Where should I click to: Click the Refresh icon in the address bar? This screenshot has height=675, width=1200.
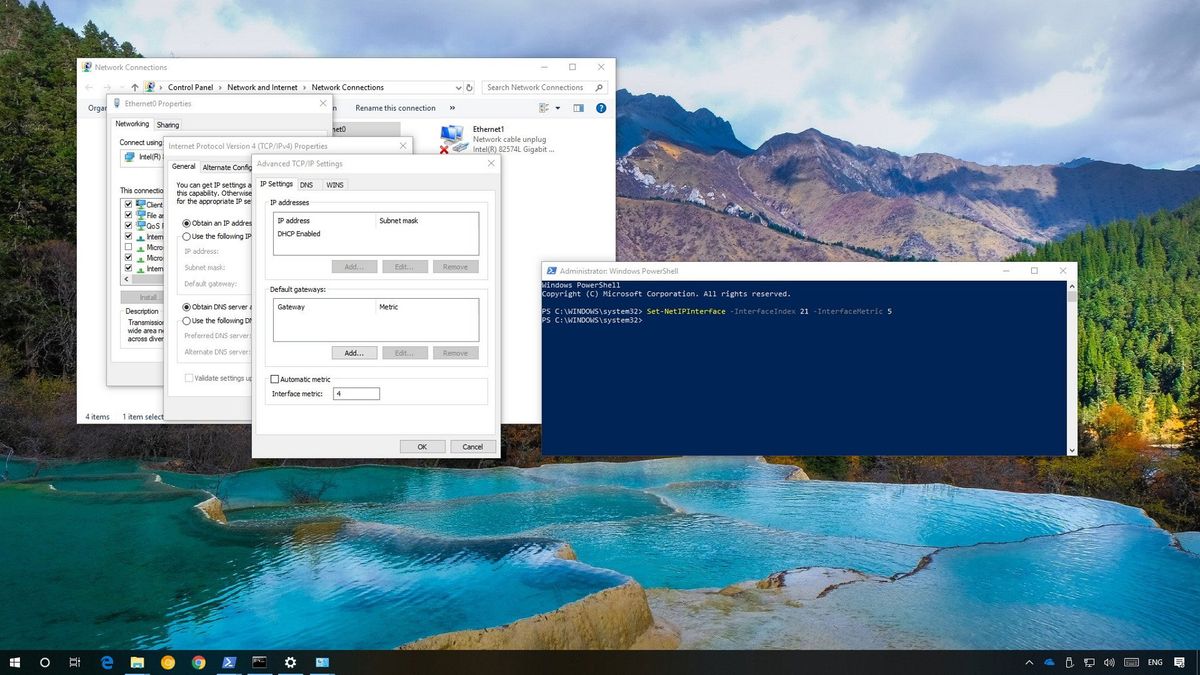(469, 87)
